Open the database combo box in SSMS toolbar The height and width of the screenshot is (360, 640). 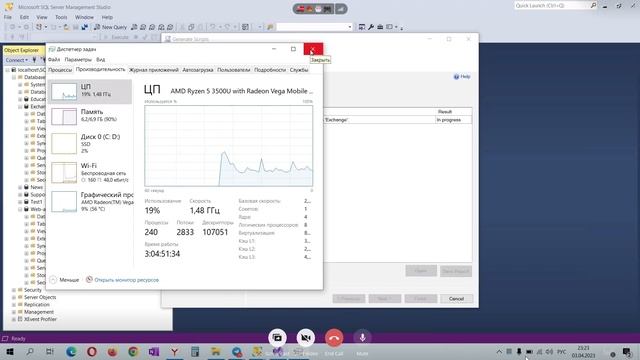tap(314, 27)
